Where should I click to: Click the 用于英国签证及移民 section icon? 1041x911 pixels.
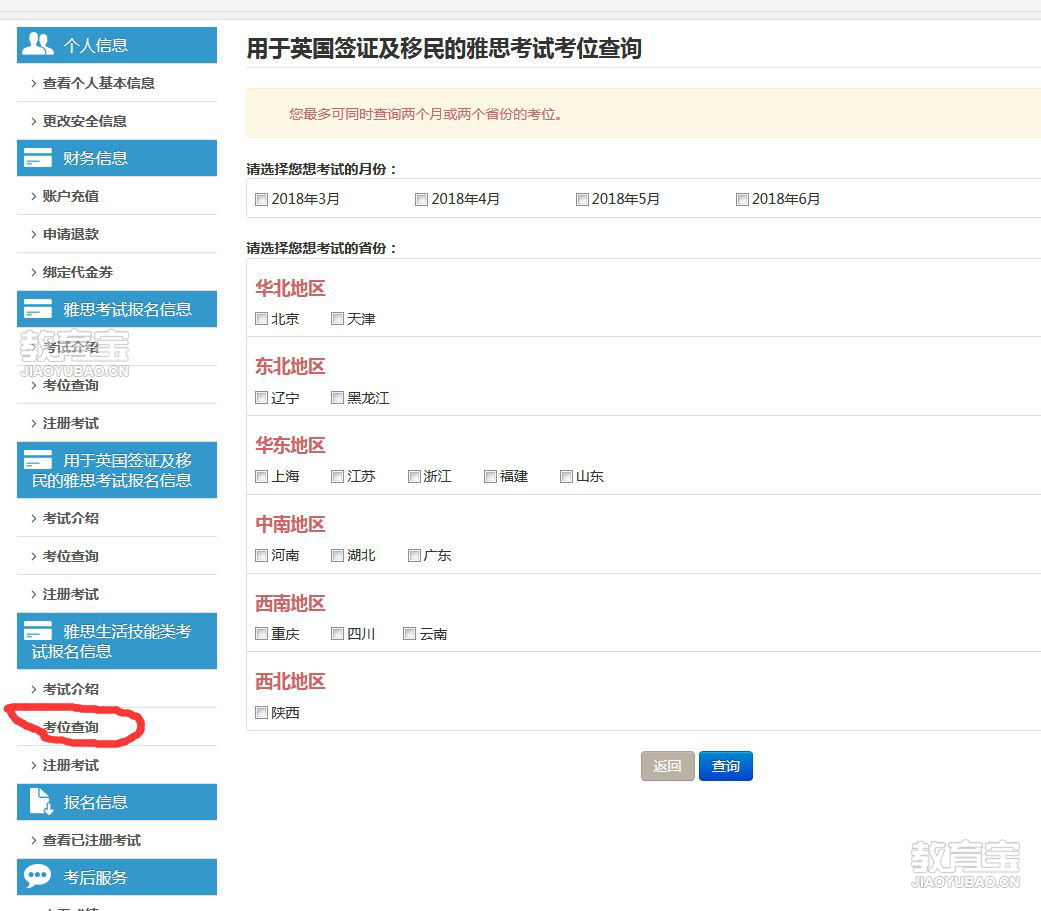(x=38, y=459)
